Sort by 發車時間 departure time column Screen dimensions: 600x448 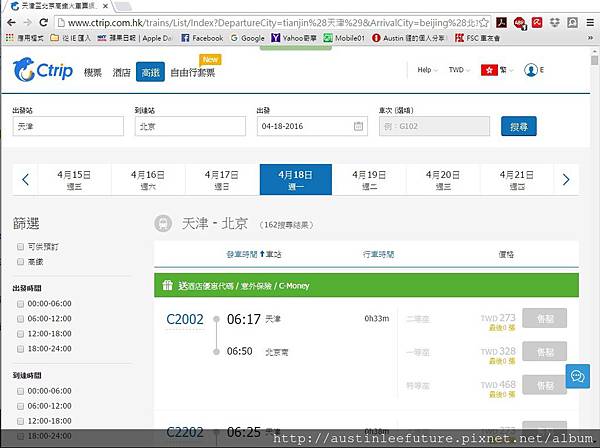[x=242, y=254]
